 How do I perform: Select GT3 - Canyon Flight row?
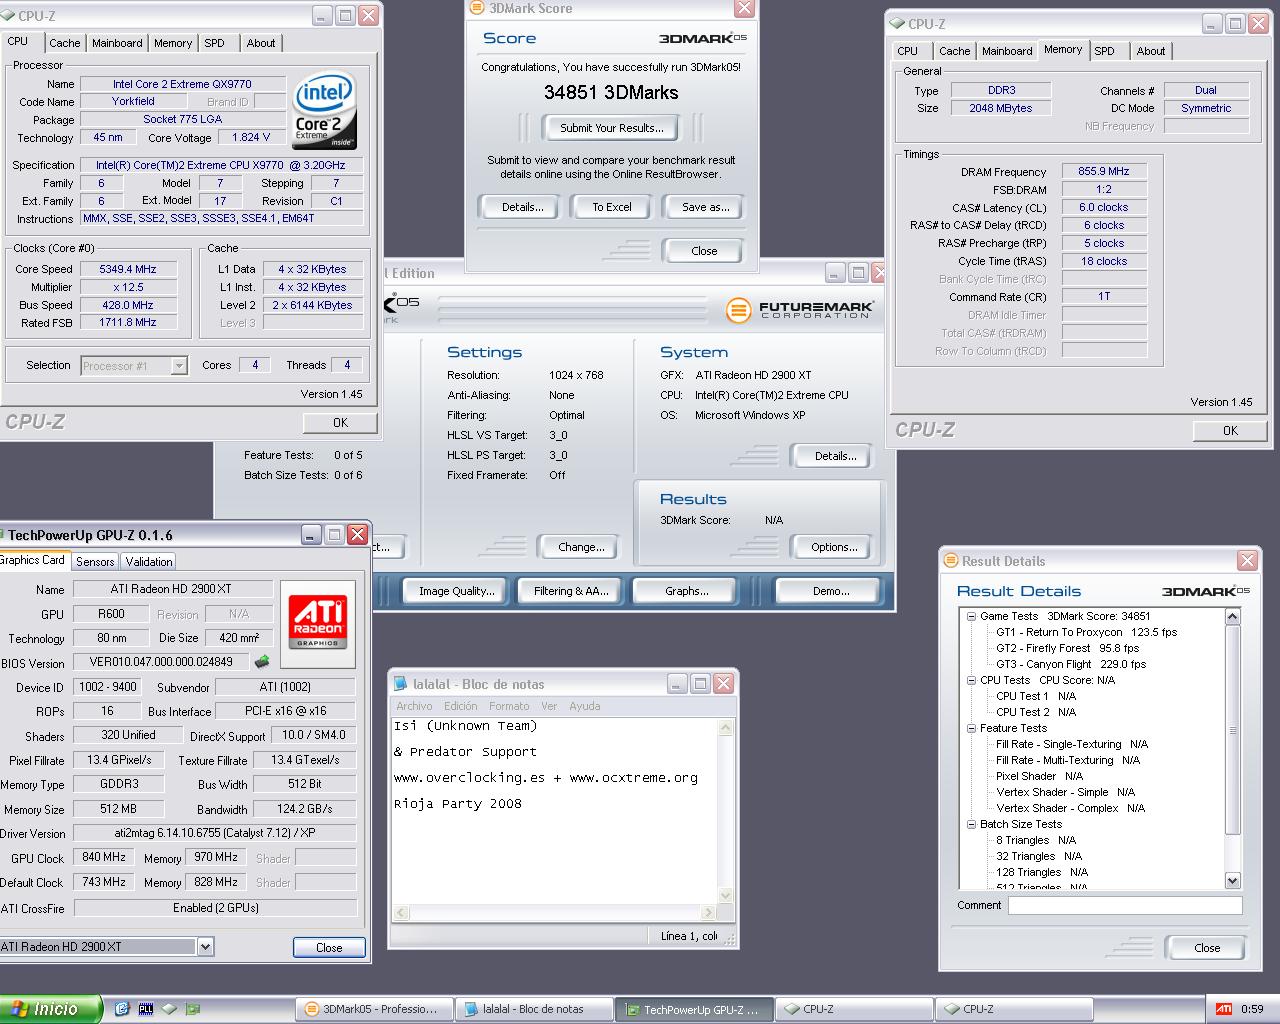pos(1071,664)
